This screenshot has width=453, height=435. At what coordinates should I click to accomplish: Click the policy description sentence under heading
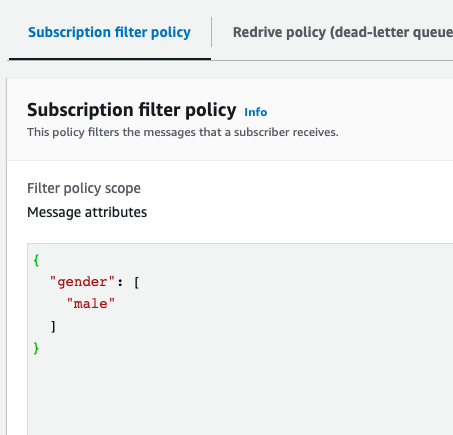click(x=183, y=132)
